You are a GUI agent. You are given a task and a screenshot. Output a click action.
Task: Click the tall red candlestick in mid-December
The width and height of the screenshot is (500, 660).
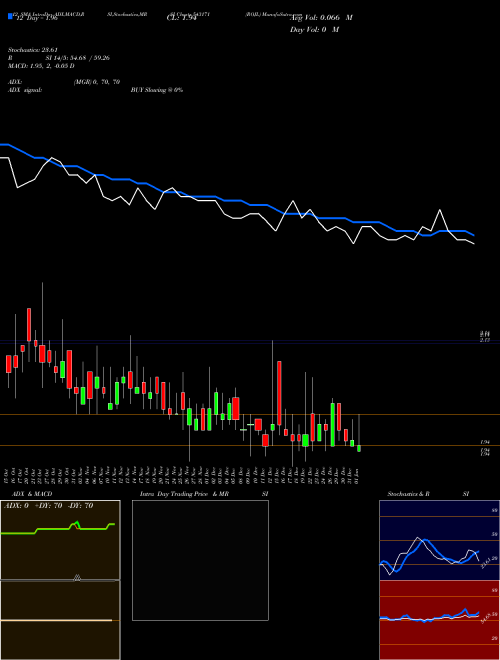[279, 393]
